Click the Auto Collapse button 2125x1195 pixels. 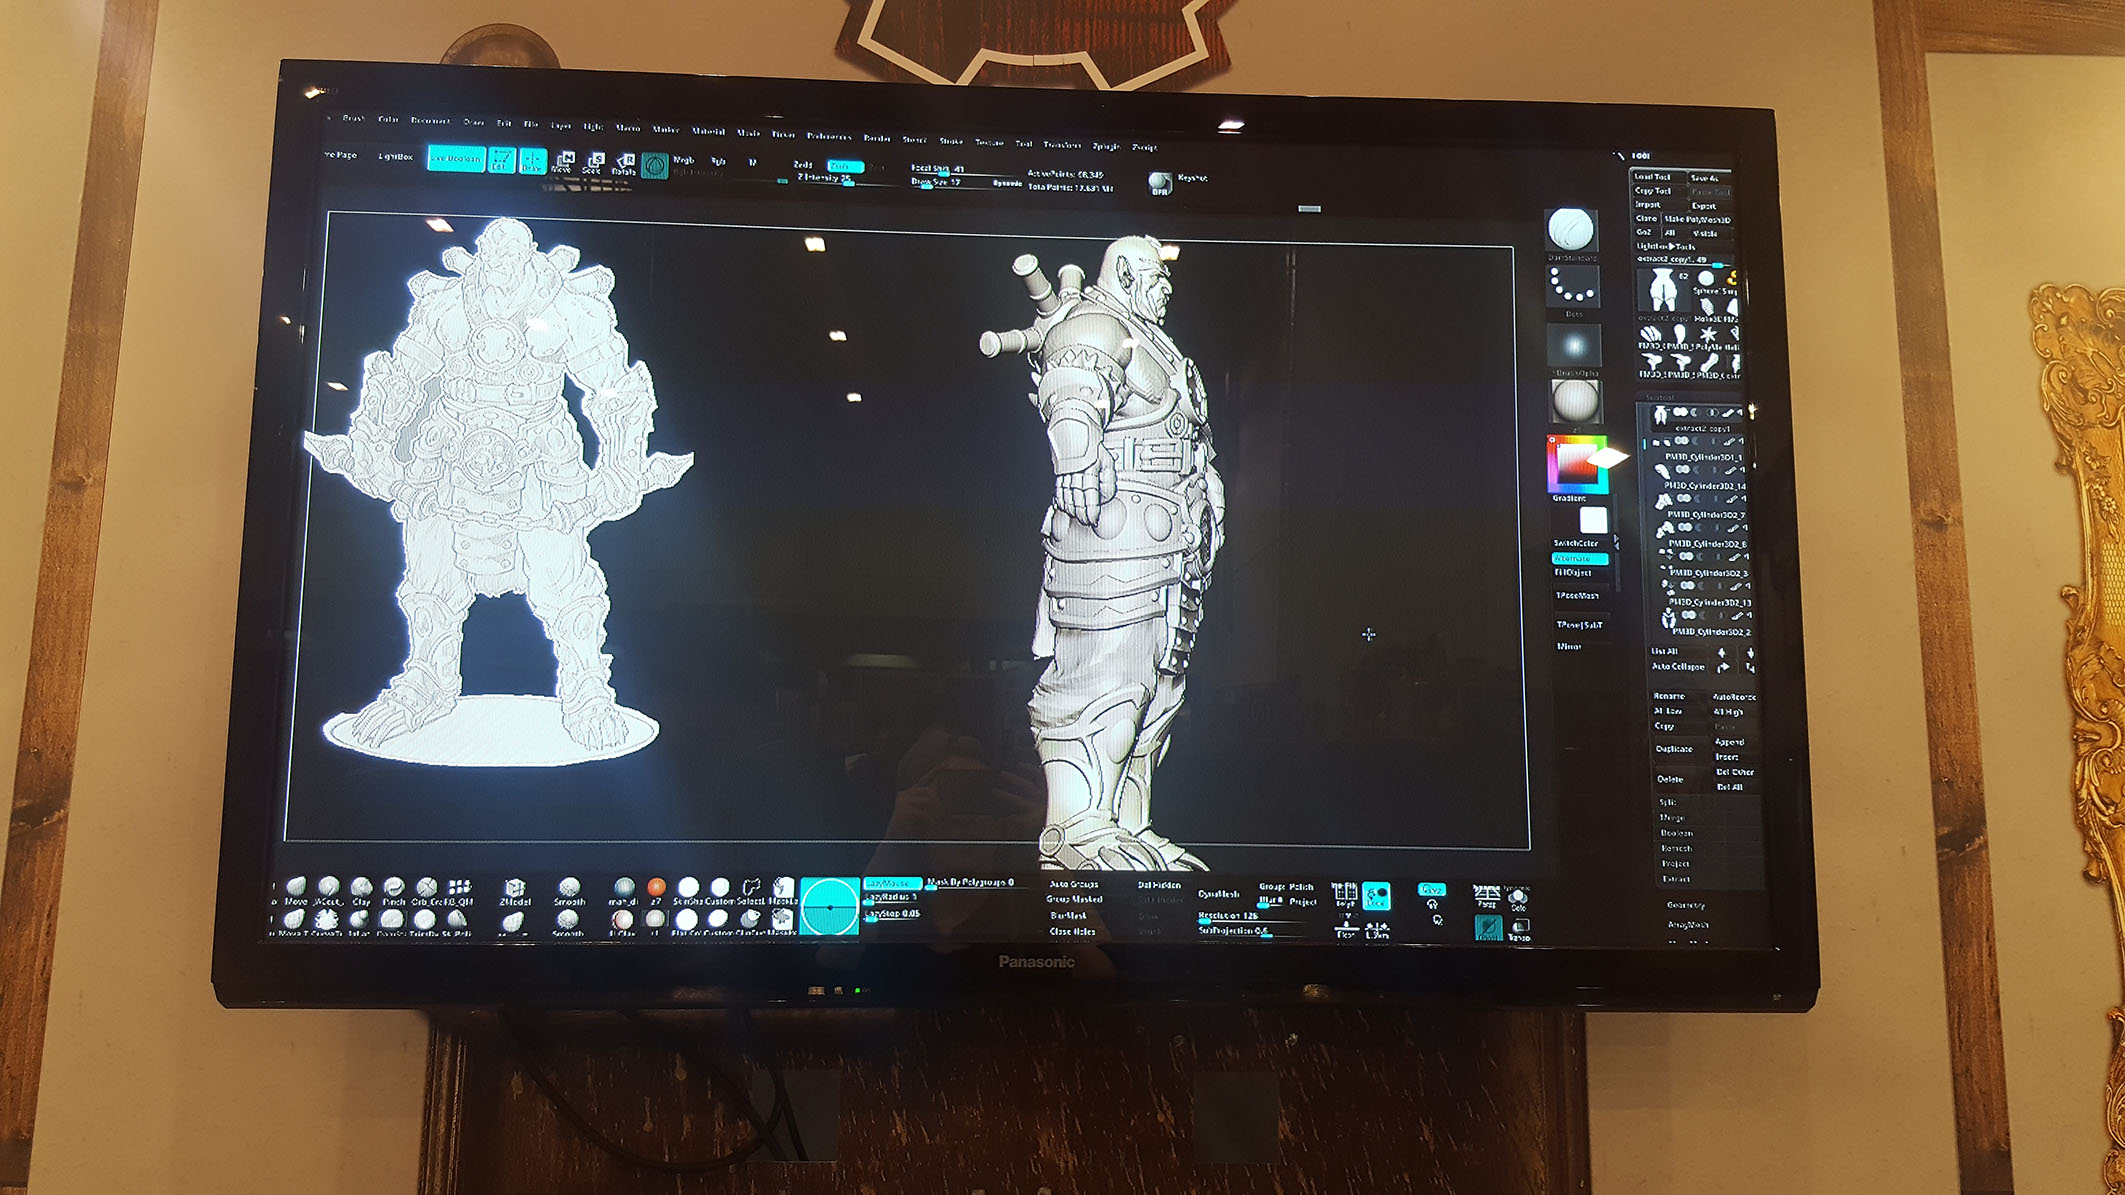[x=1678, y=666]
